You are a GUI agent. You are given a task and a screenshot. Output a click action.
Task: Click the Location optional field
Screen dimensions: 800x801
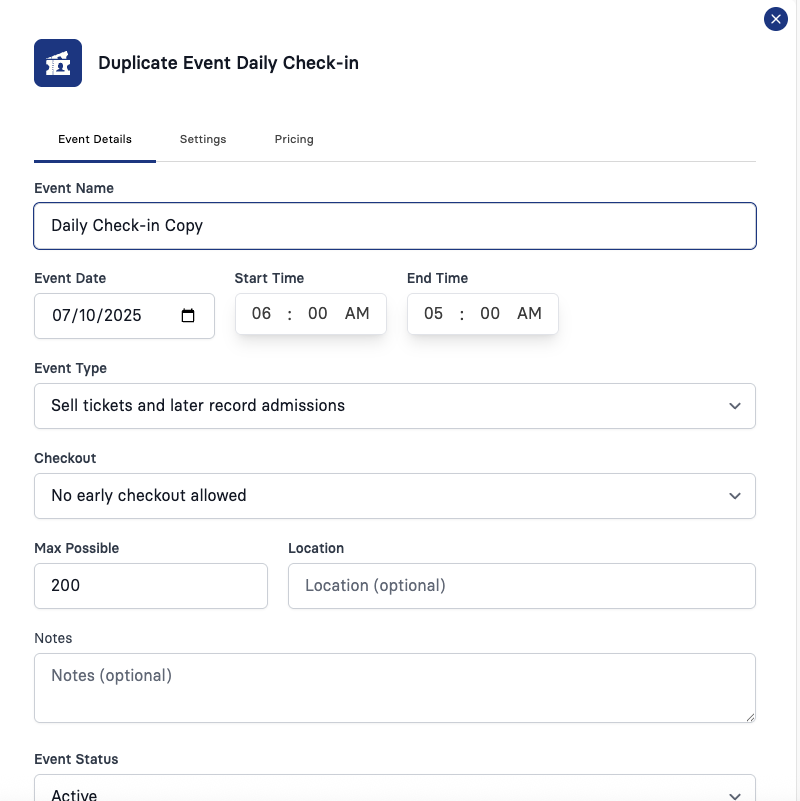coord(522,586)
